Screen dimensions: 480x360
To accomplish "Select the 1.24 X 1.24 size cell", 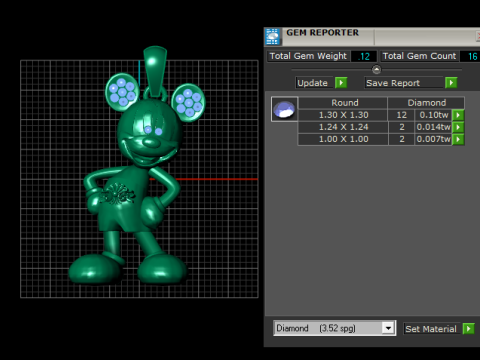I will [x=343, y=127].
